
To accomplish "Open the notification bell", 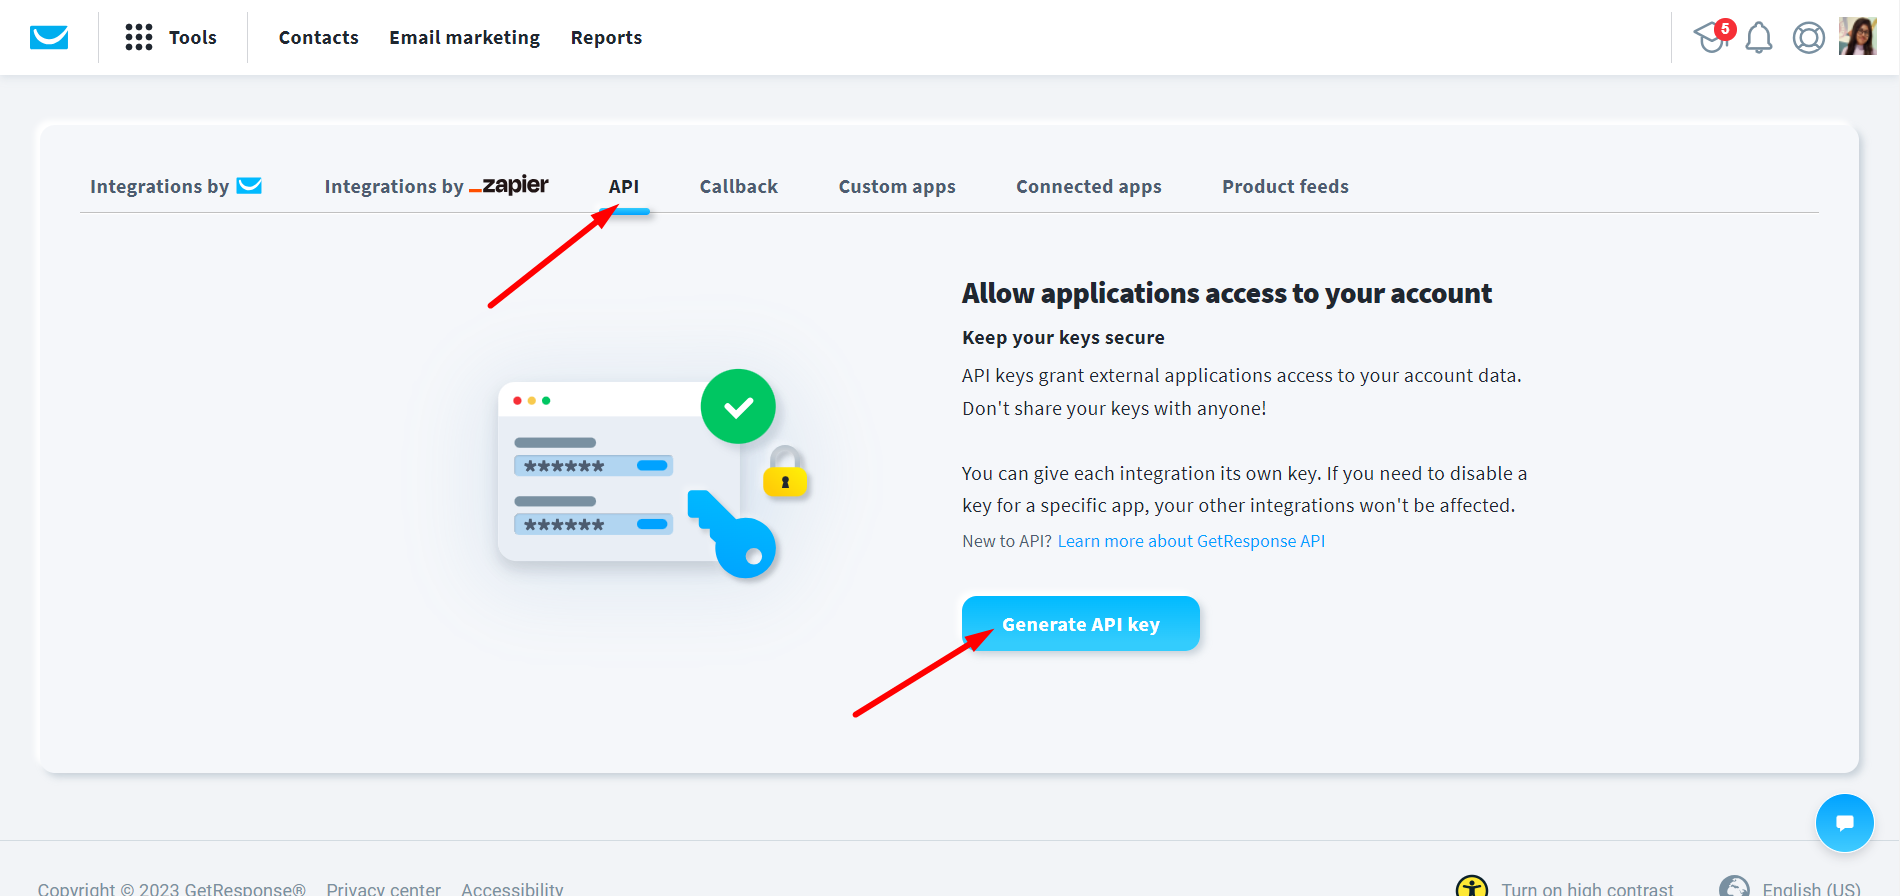I will point(1759,38).
